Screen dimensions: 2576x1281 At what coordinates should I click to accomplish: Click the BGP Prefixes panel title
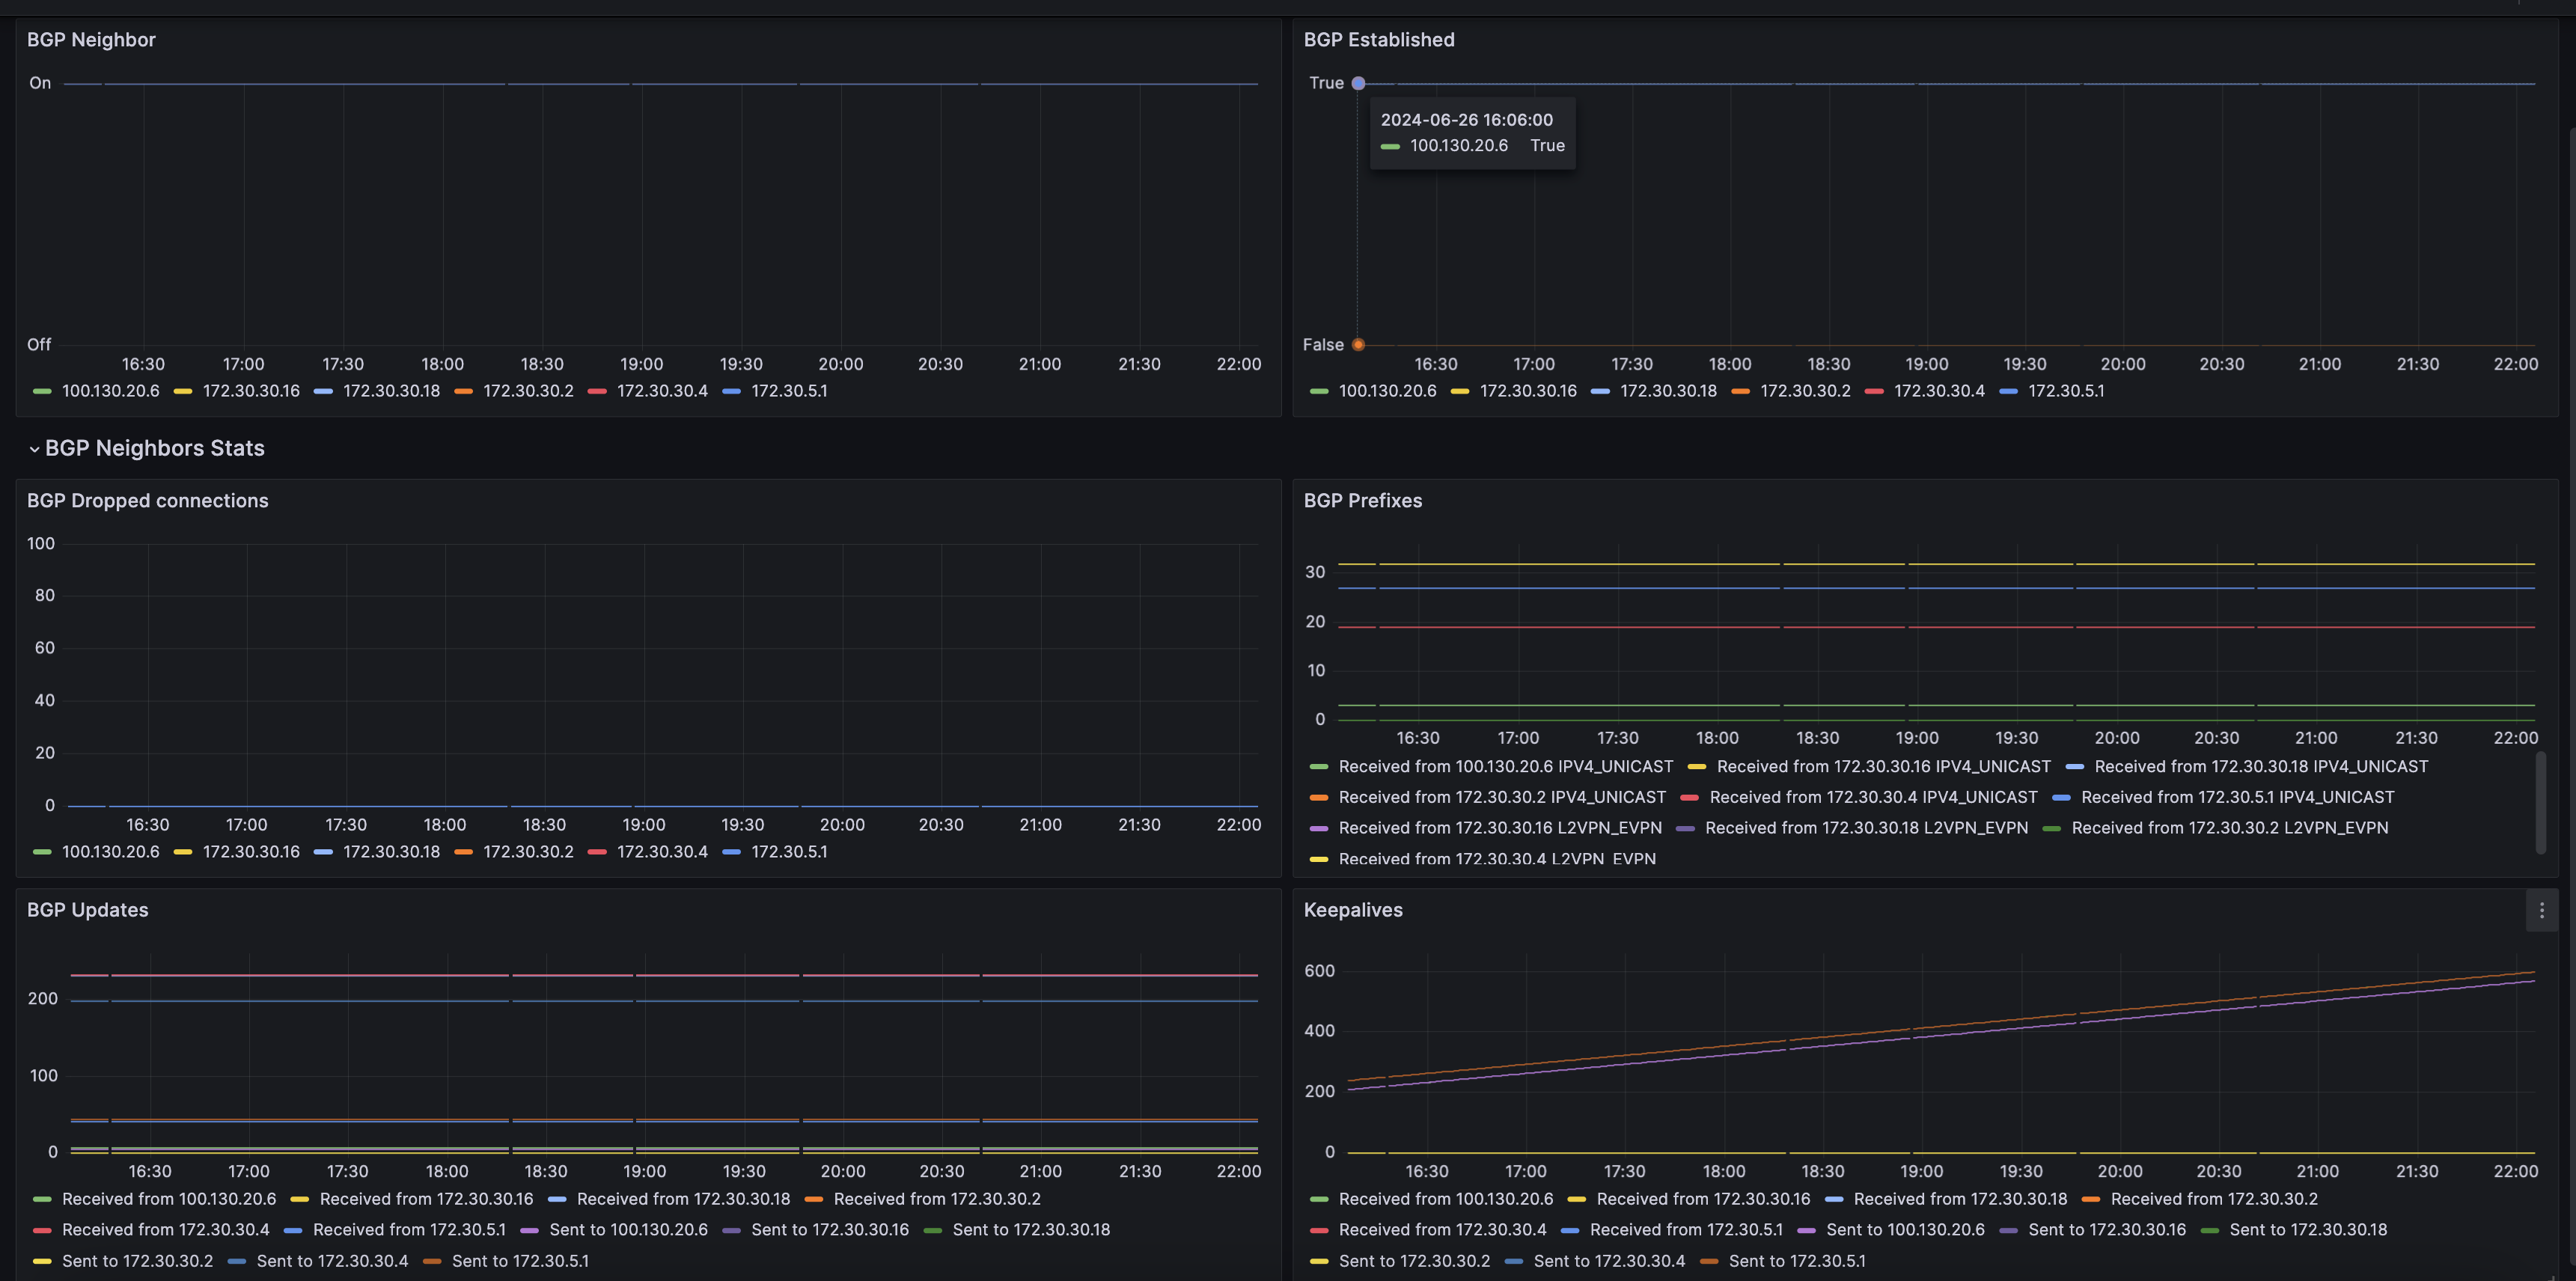click(1362, 501)
